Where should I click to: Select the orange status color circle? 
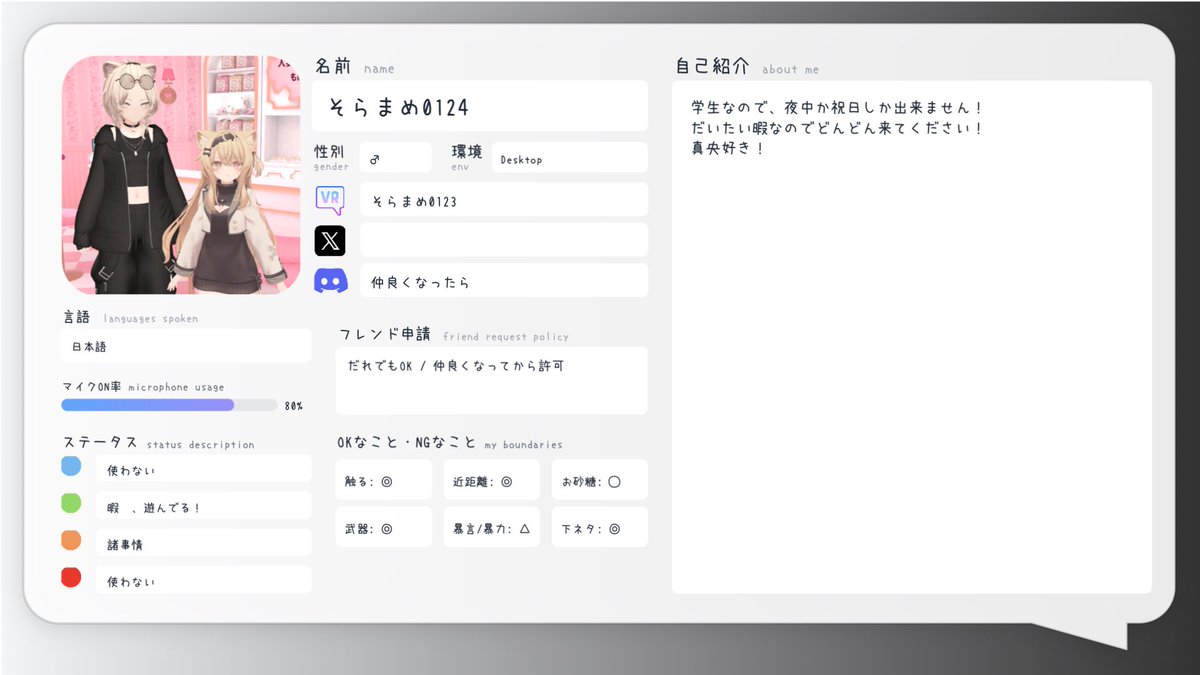71,540
